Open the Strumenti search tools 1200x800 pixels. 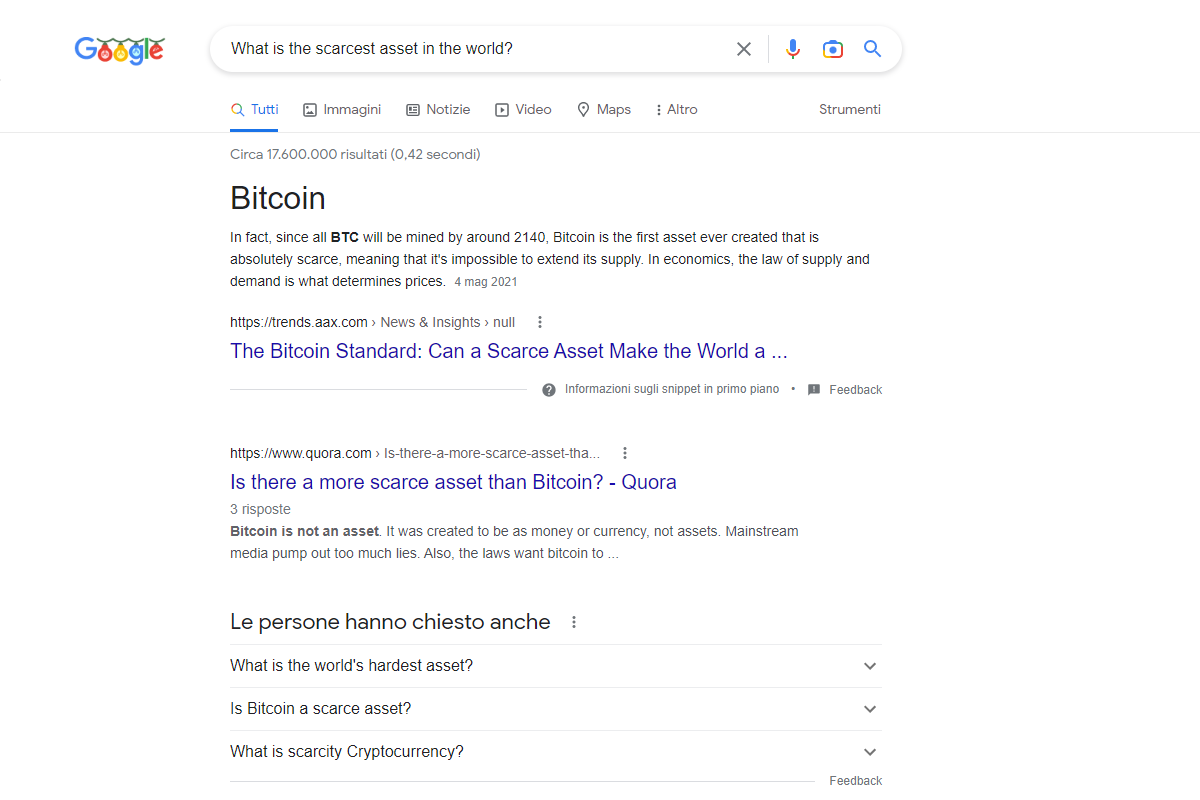849,109
